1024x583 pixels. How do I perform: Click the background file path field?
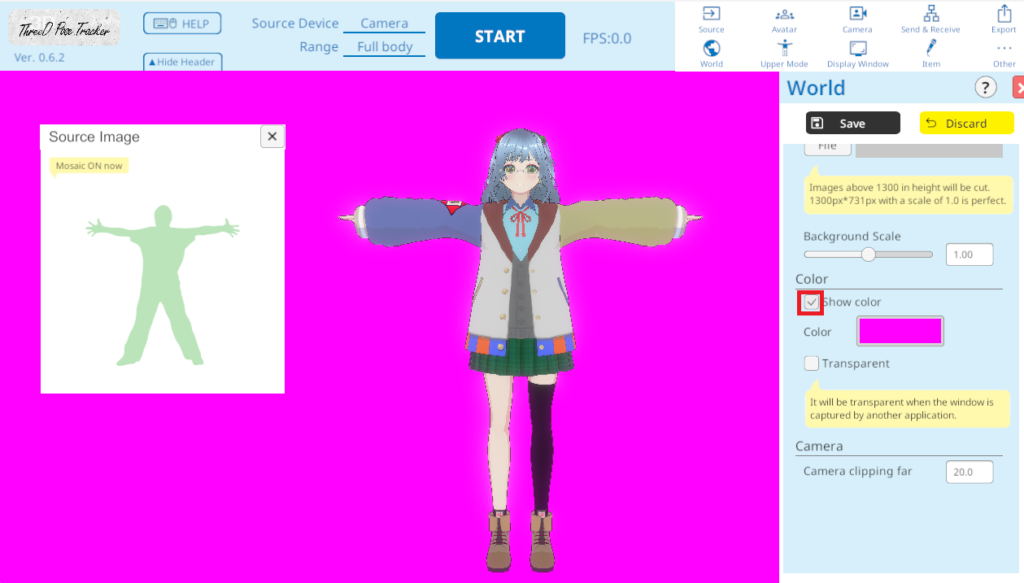(929, 150)
